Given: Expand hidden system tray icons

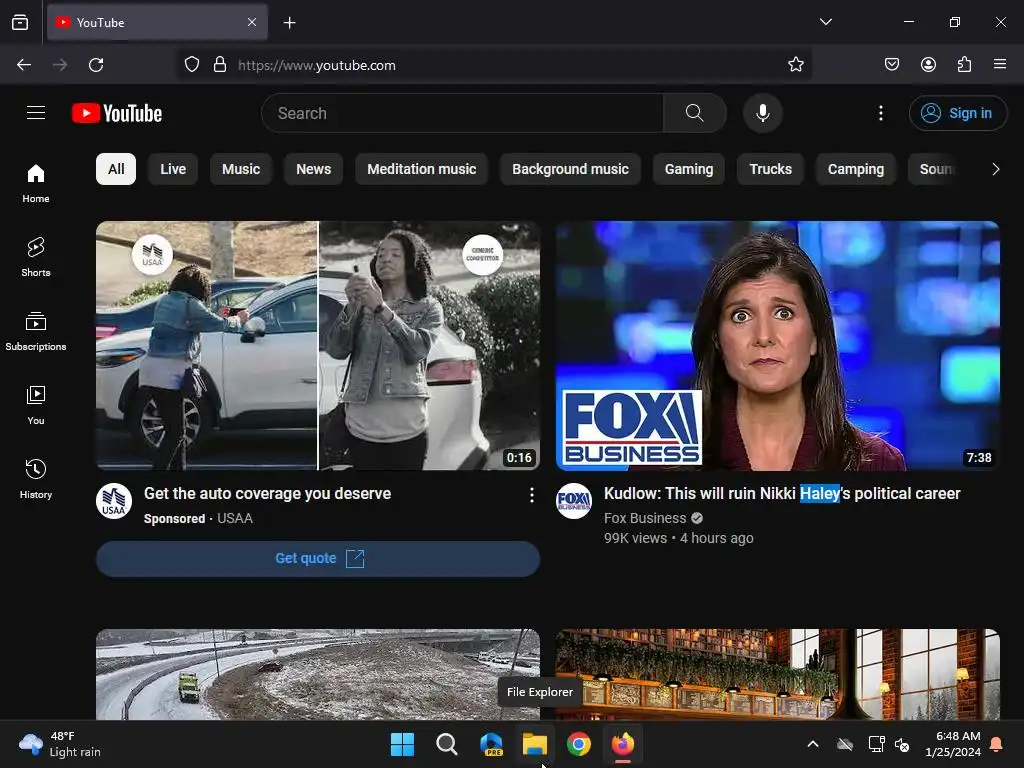Looking at the screenshot, I should pos(813,744).
